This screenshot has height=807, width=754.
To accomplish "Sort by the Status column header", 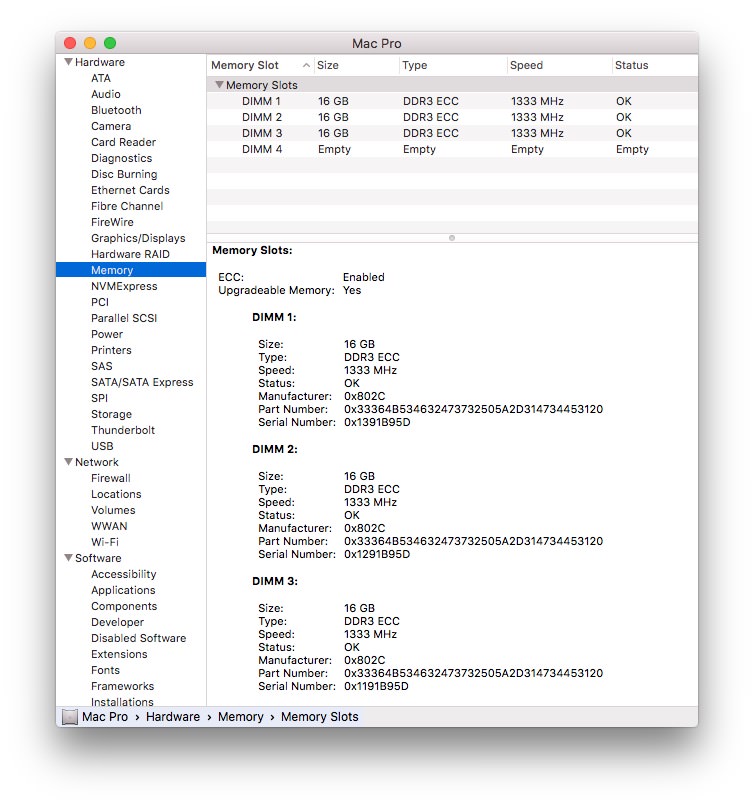I will (x=656, y=65).
